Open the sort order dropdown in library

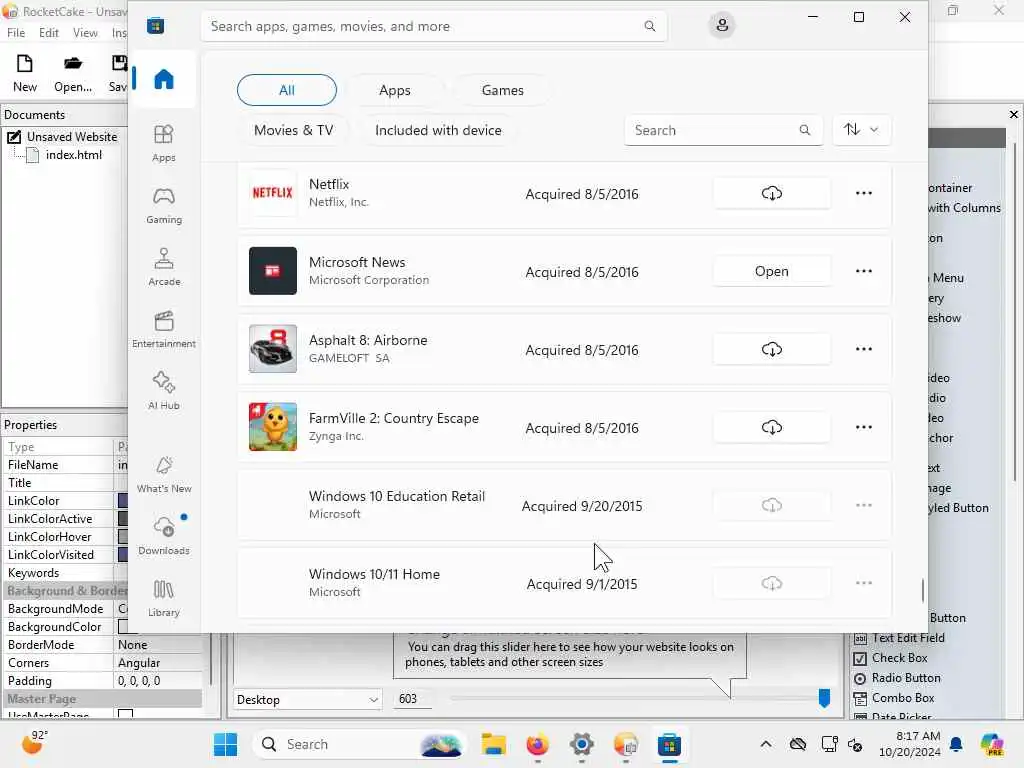coord(861,130)
